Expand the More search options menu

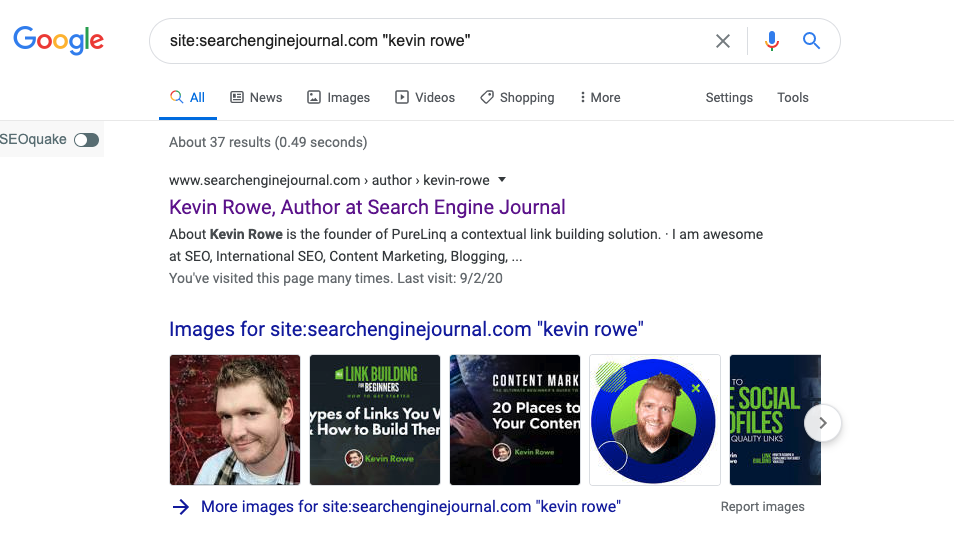[x=600, y=97]
